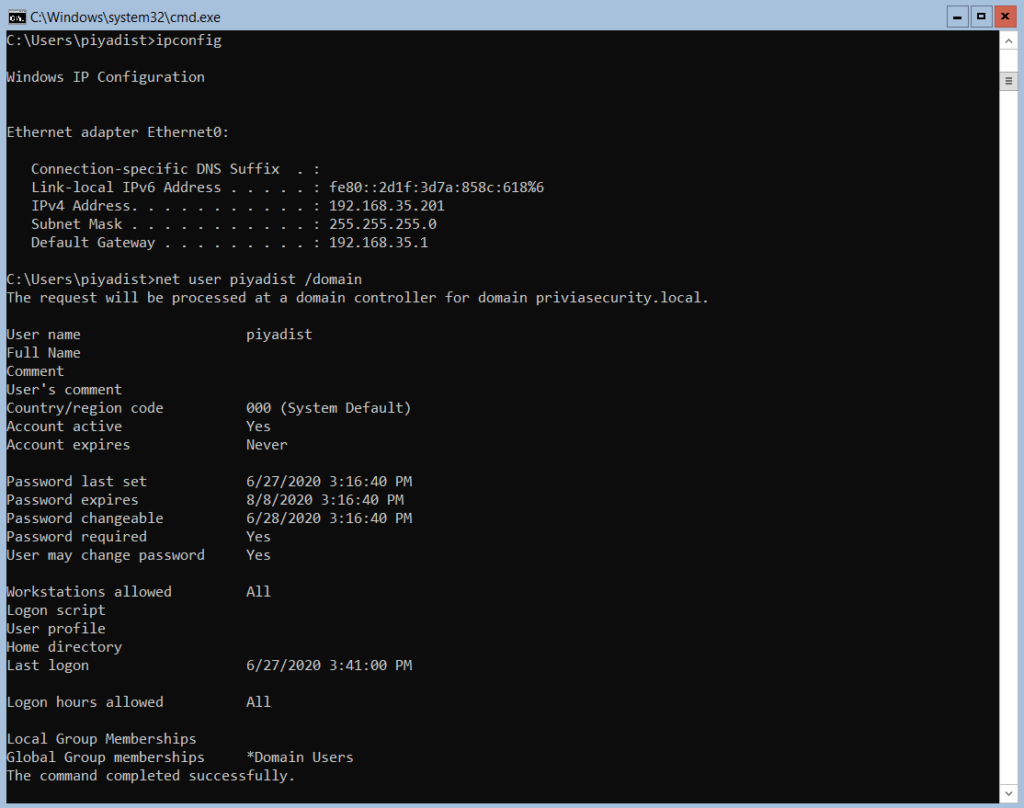Click the 'Logon script' label
Image resolution: width=1024 pixels, height=808 pixels.
tap(56, 610)
